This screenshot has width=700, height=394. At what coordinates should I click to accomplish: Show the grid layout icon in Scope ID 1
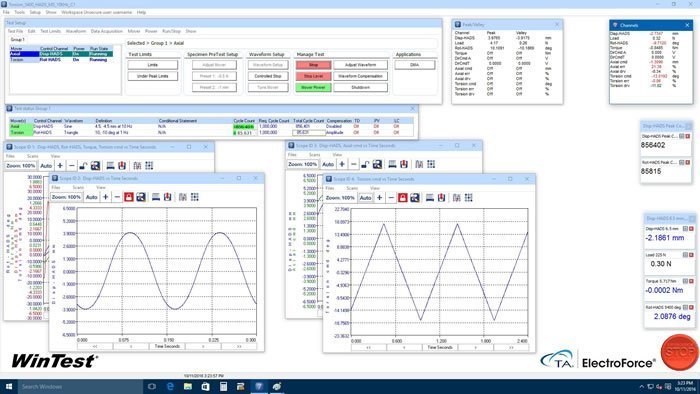pos(149,166)
